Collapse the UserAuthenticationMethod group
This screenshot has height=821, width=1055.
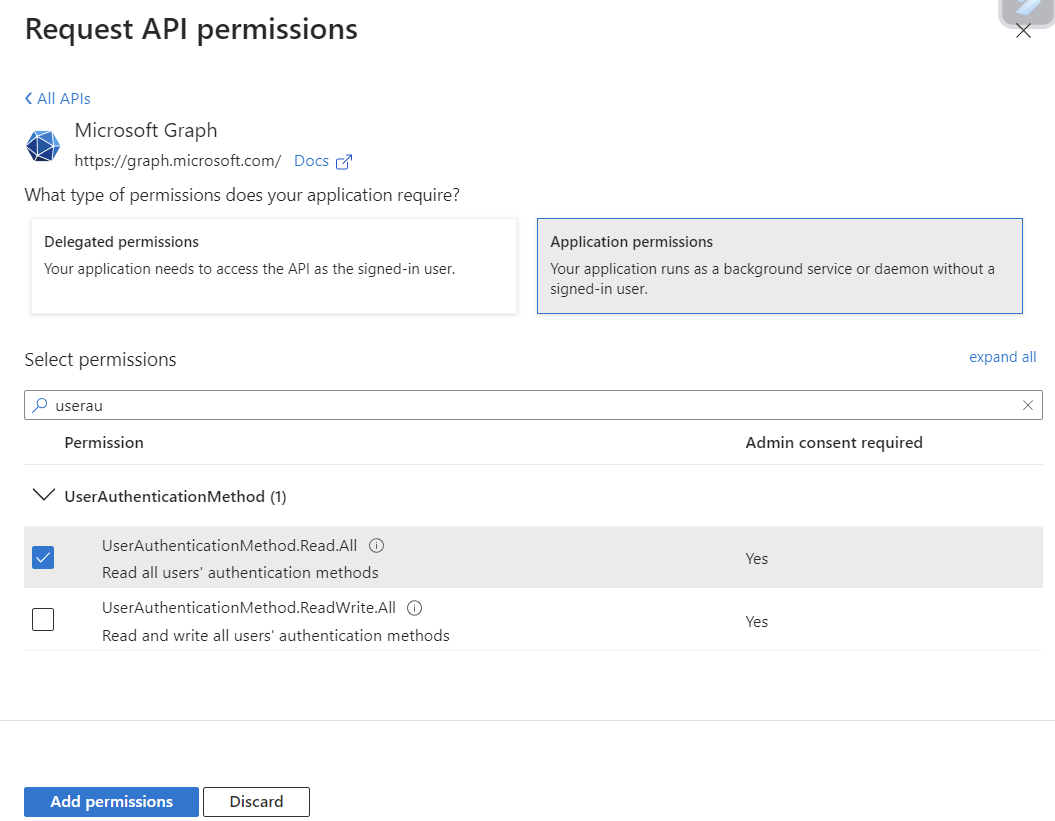44,495
